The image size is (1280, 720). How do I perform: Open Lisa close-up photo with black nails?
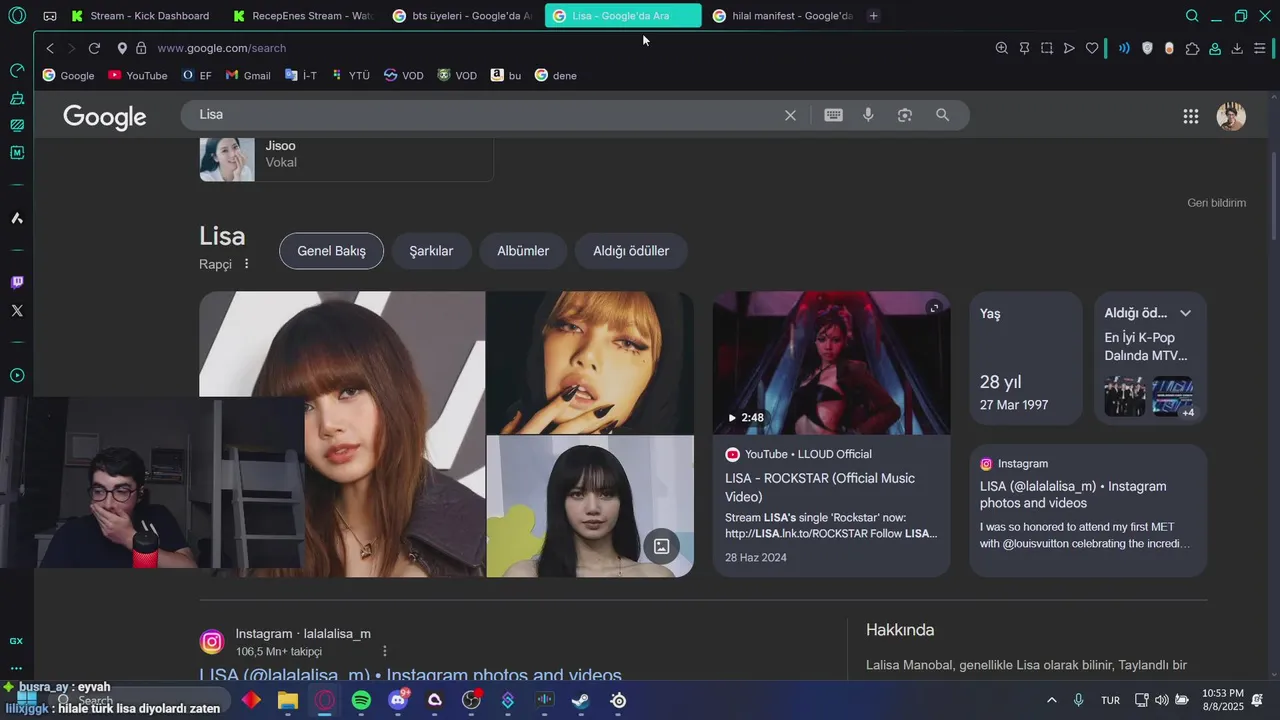(x=590, y=363)
